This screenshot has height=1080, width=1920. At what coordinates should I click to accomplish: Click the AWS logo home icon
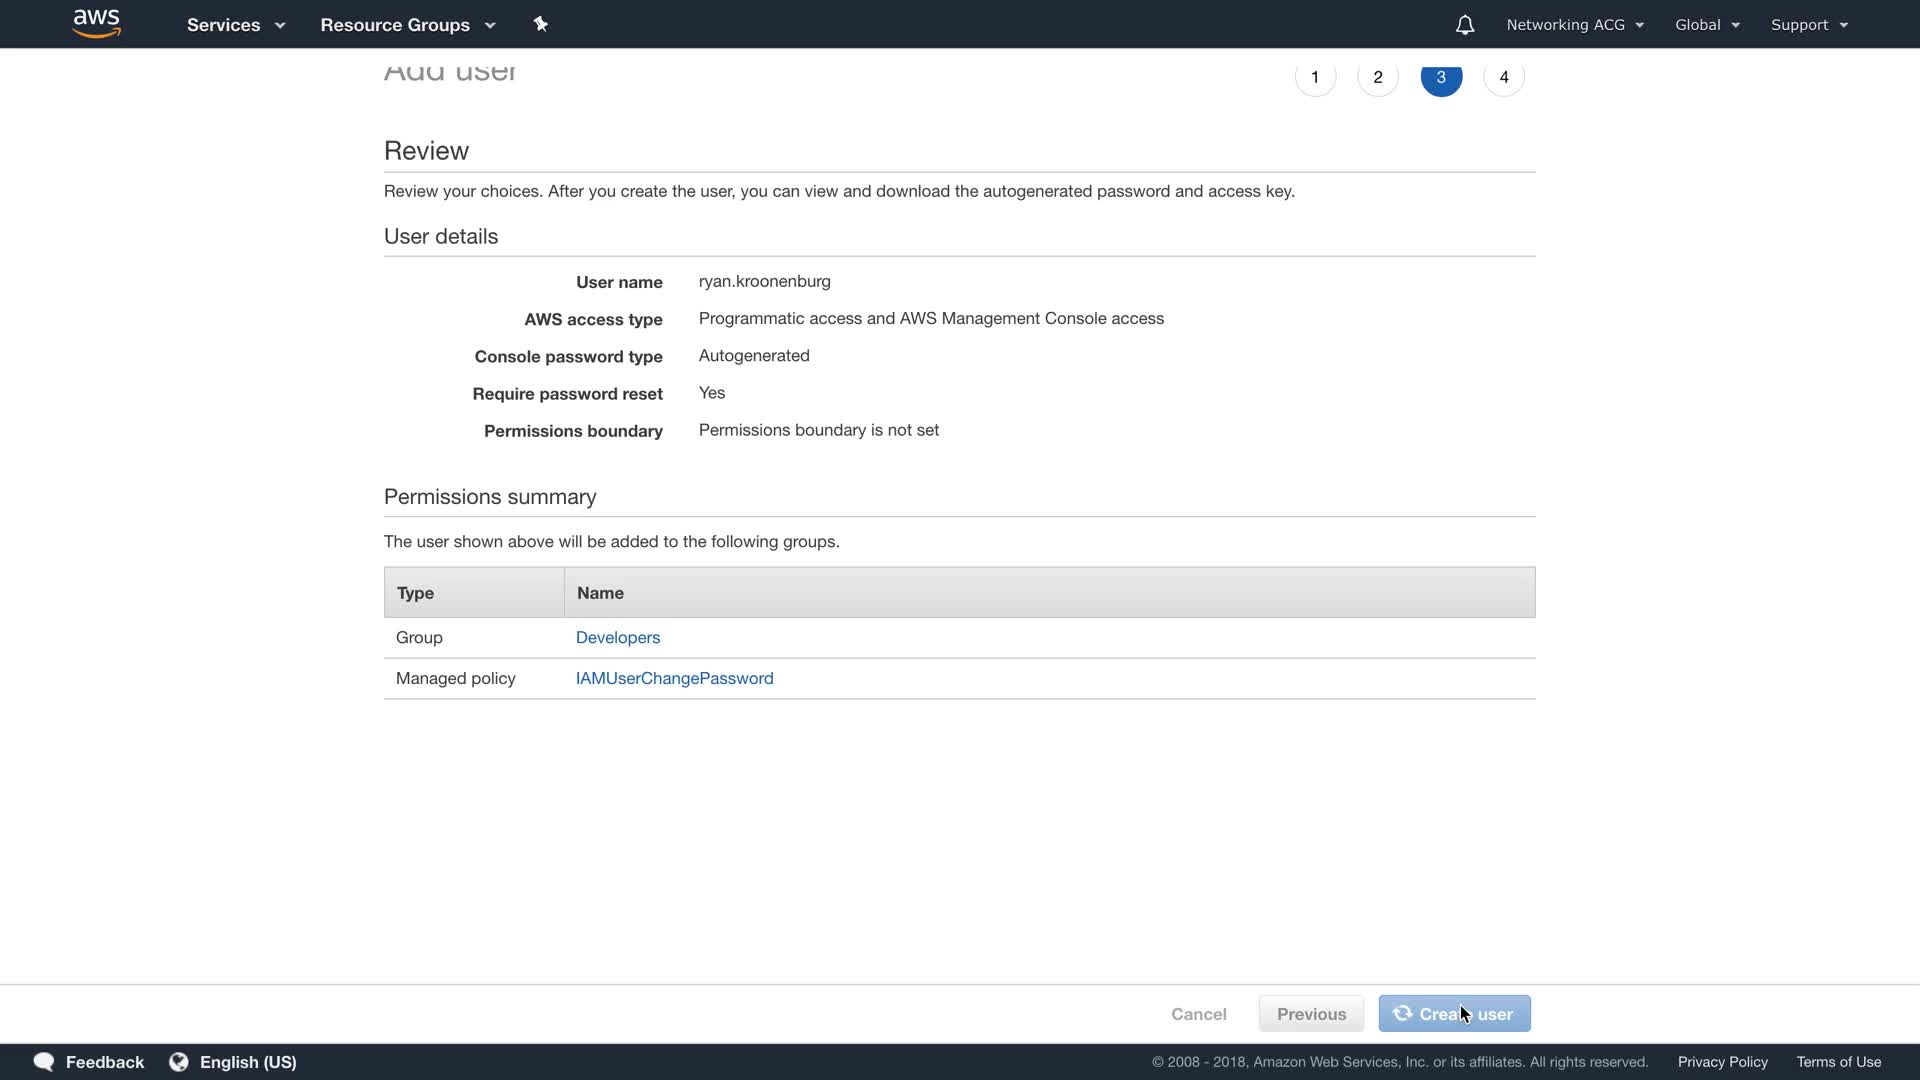coord(97,24)
